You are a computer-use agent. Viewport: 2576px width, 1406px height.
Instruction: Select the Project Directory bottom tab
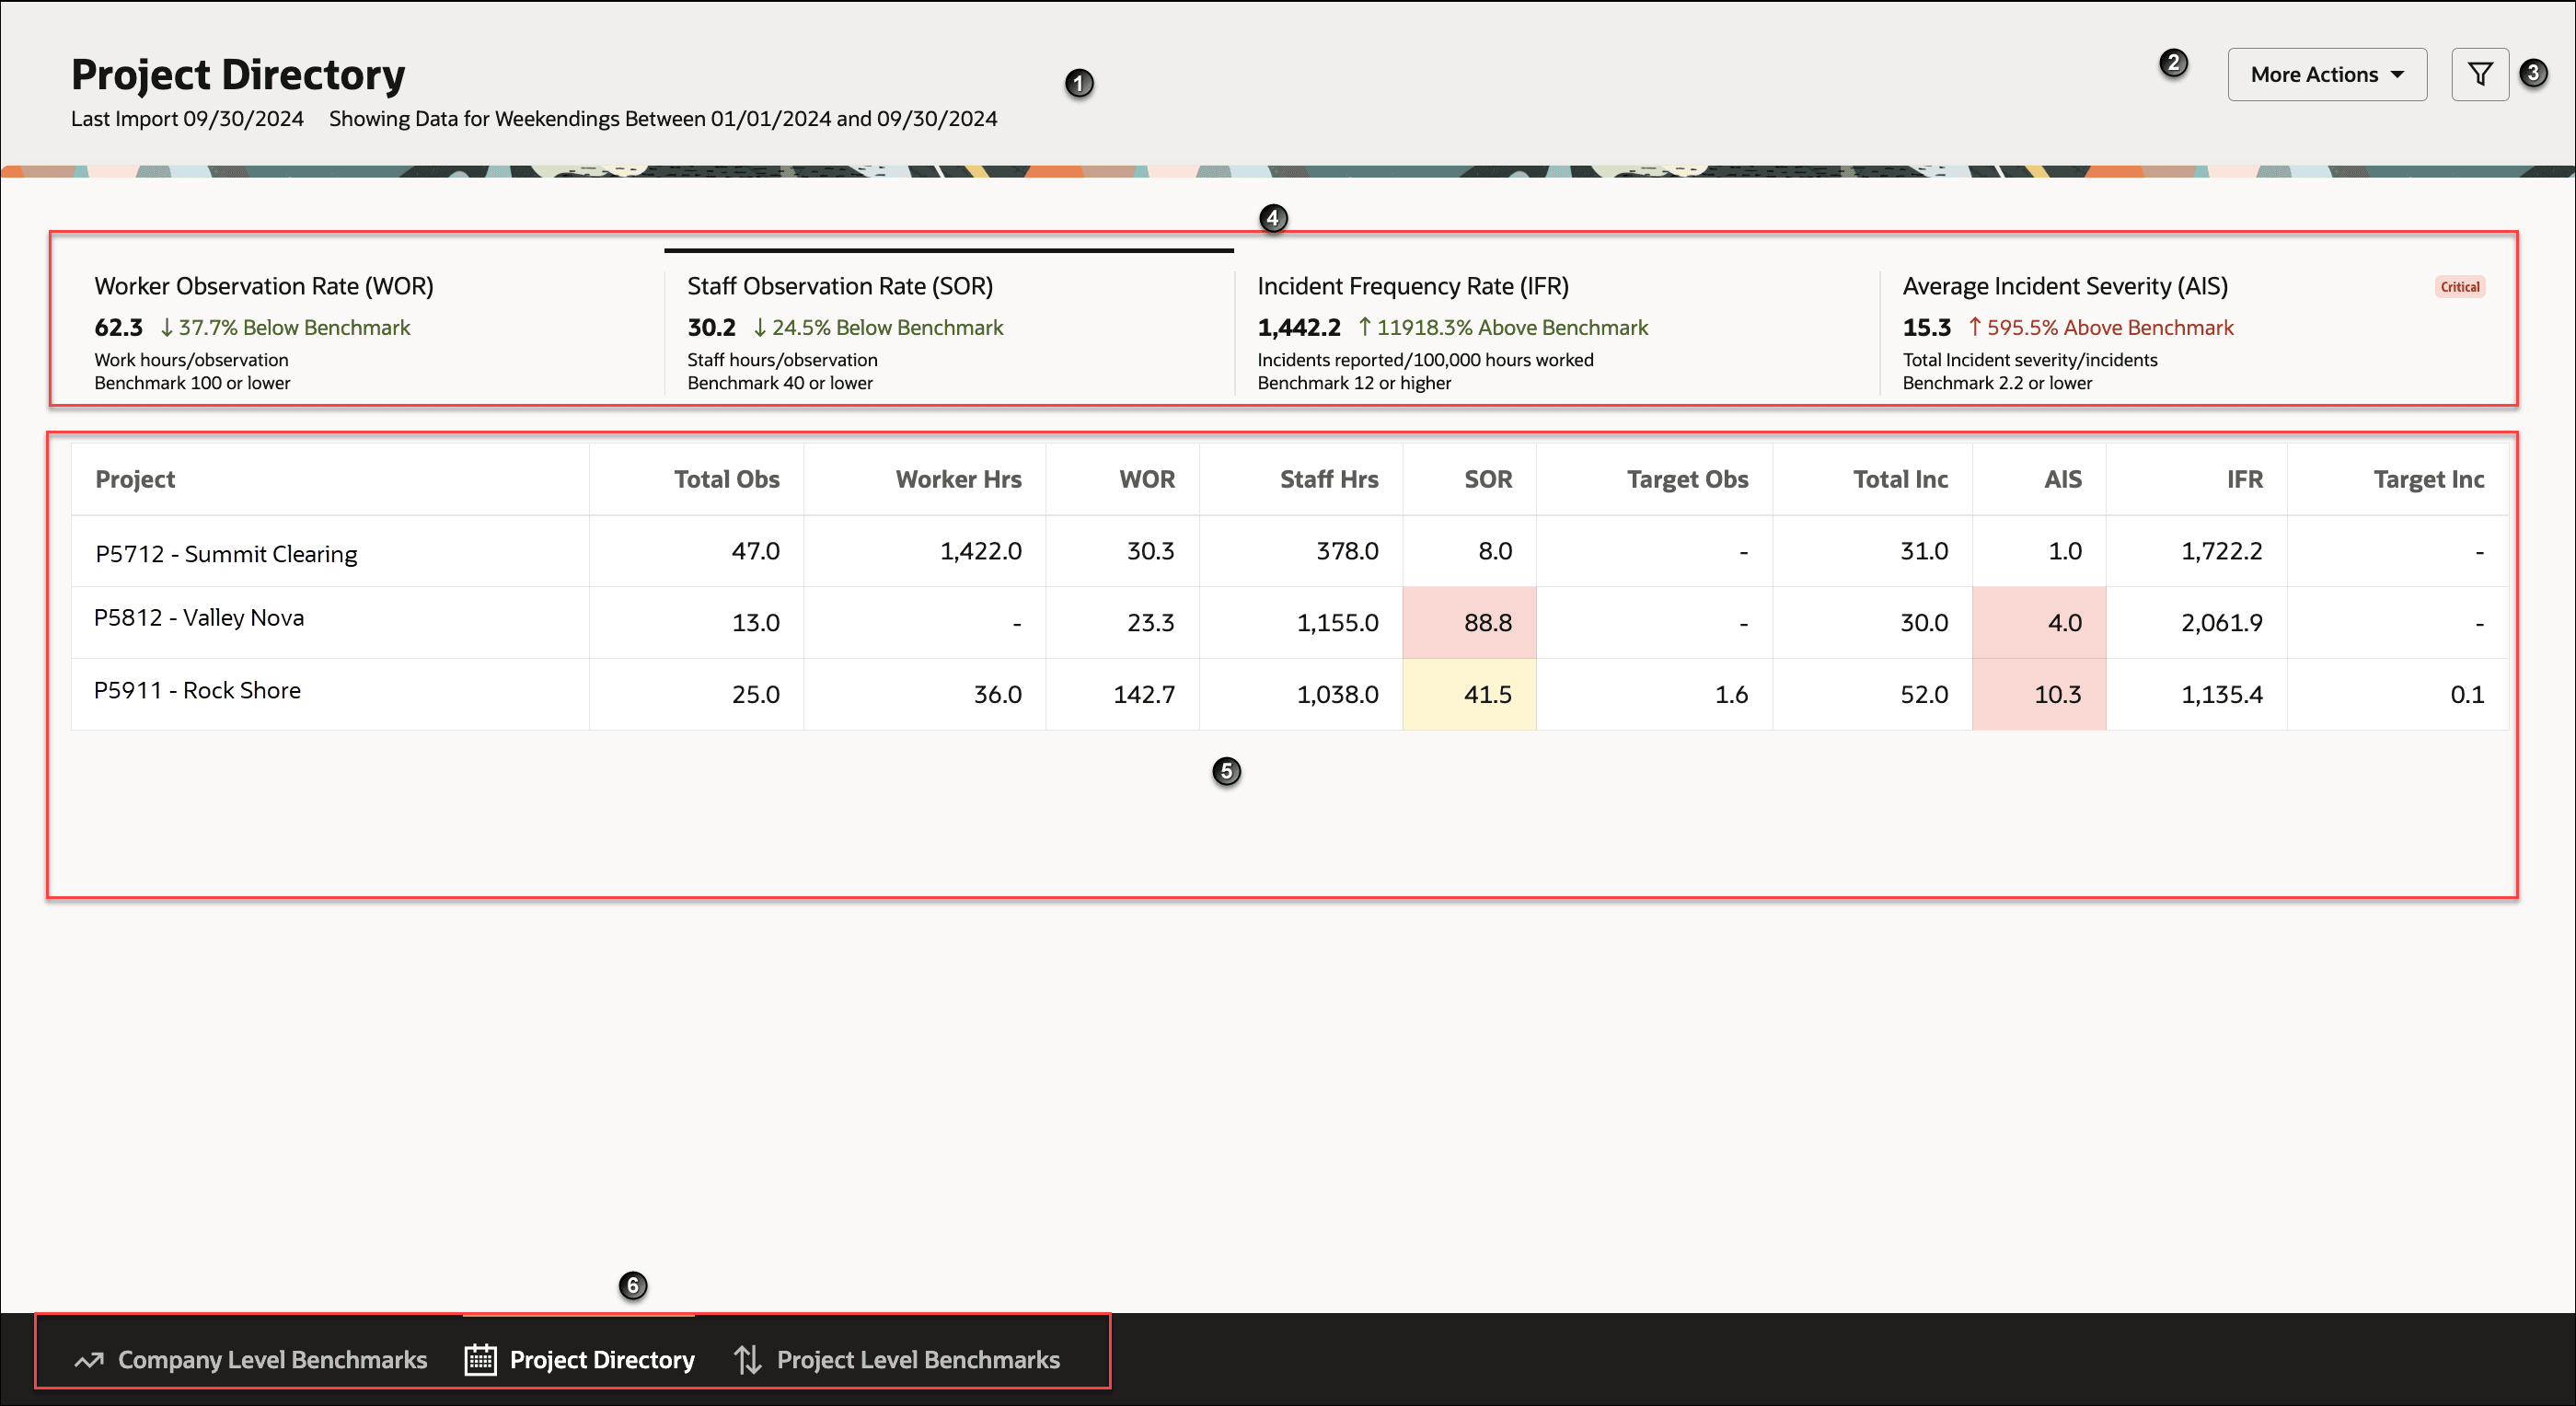[580, 1359]
